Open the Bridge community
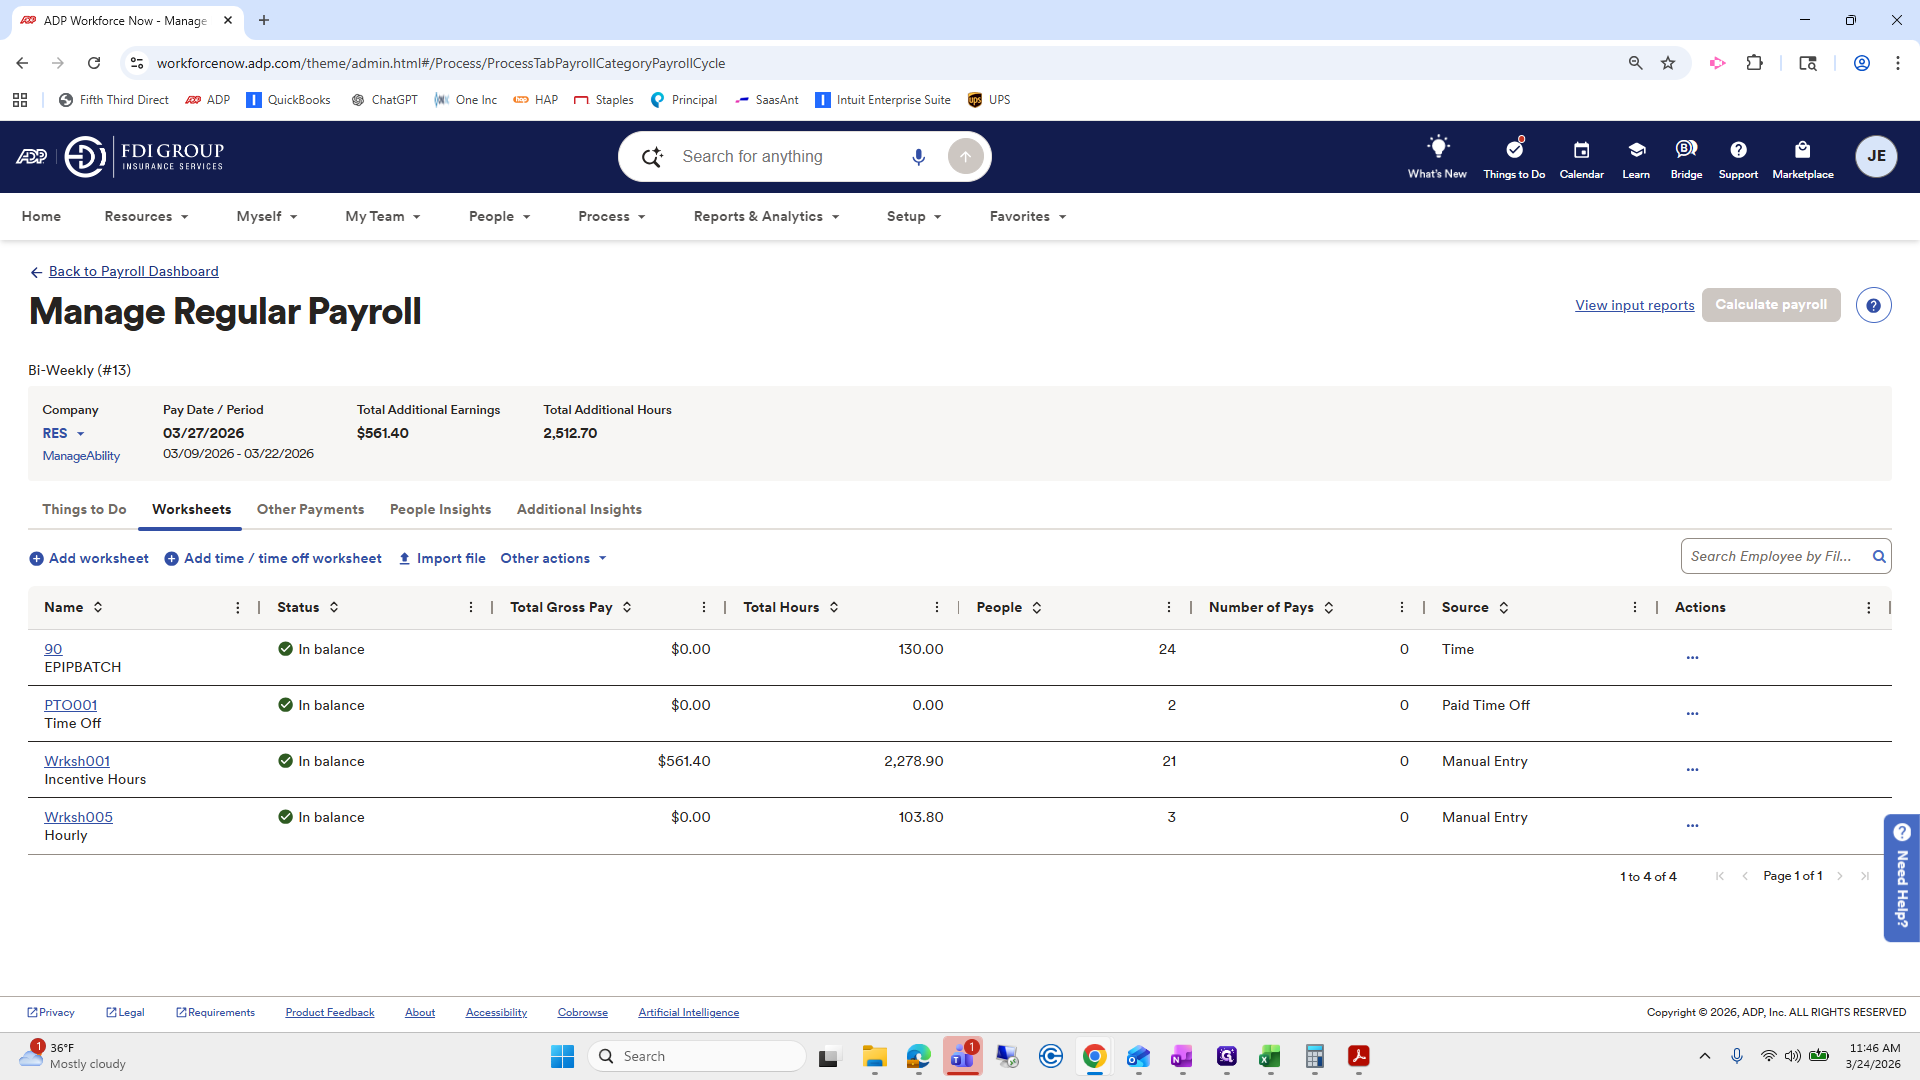1920x1080 pixels. pyautogui.click(x=1686, y=156)
